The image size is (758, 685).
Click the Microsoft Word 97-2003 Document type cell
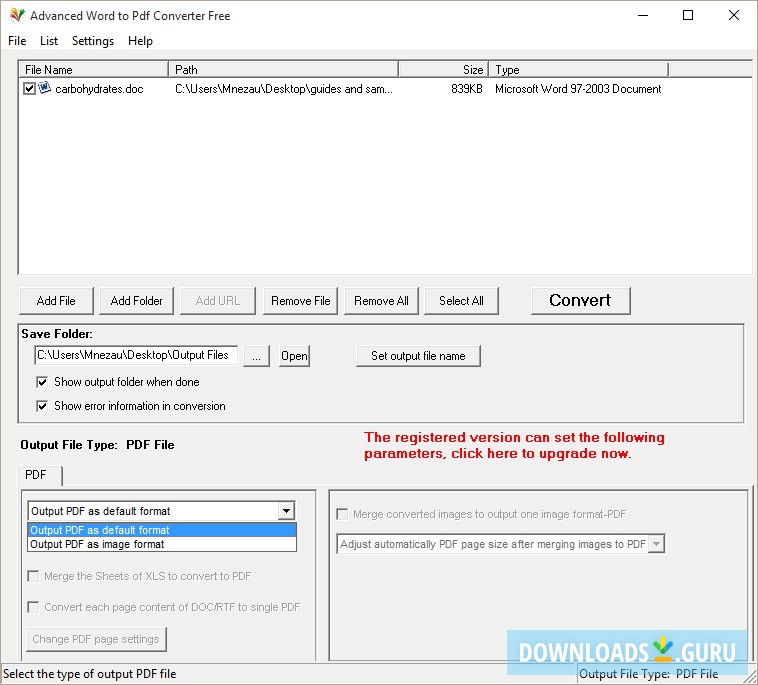tap(578, 89)
